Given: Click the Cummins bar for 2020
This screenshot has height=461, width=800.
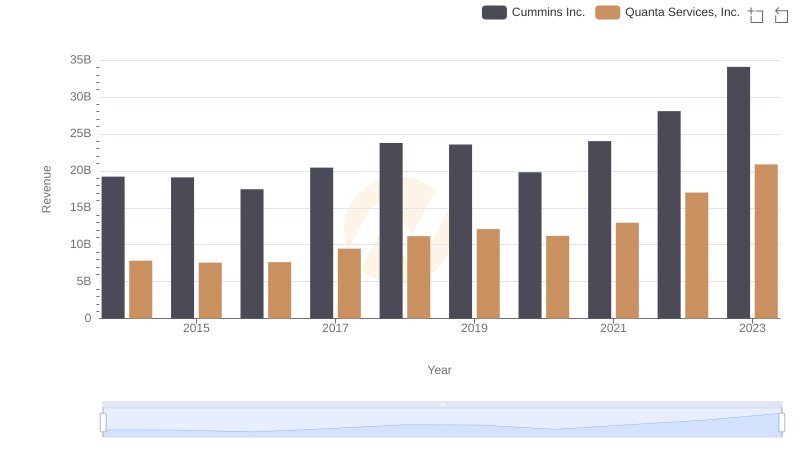Looking at the screenshot, I should pos(530,245).
